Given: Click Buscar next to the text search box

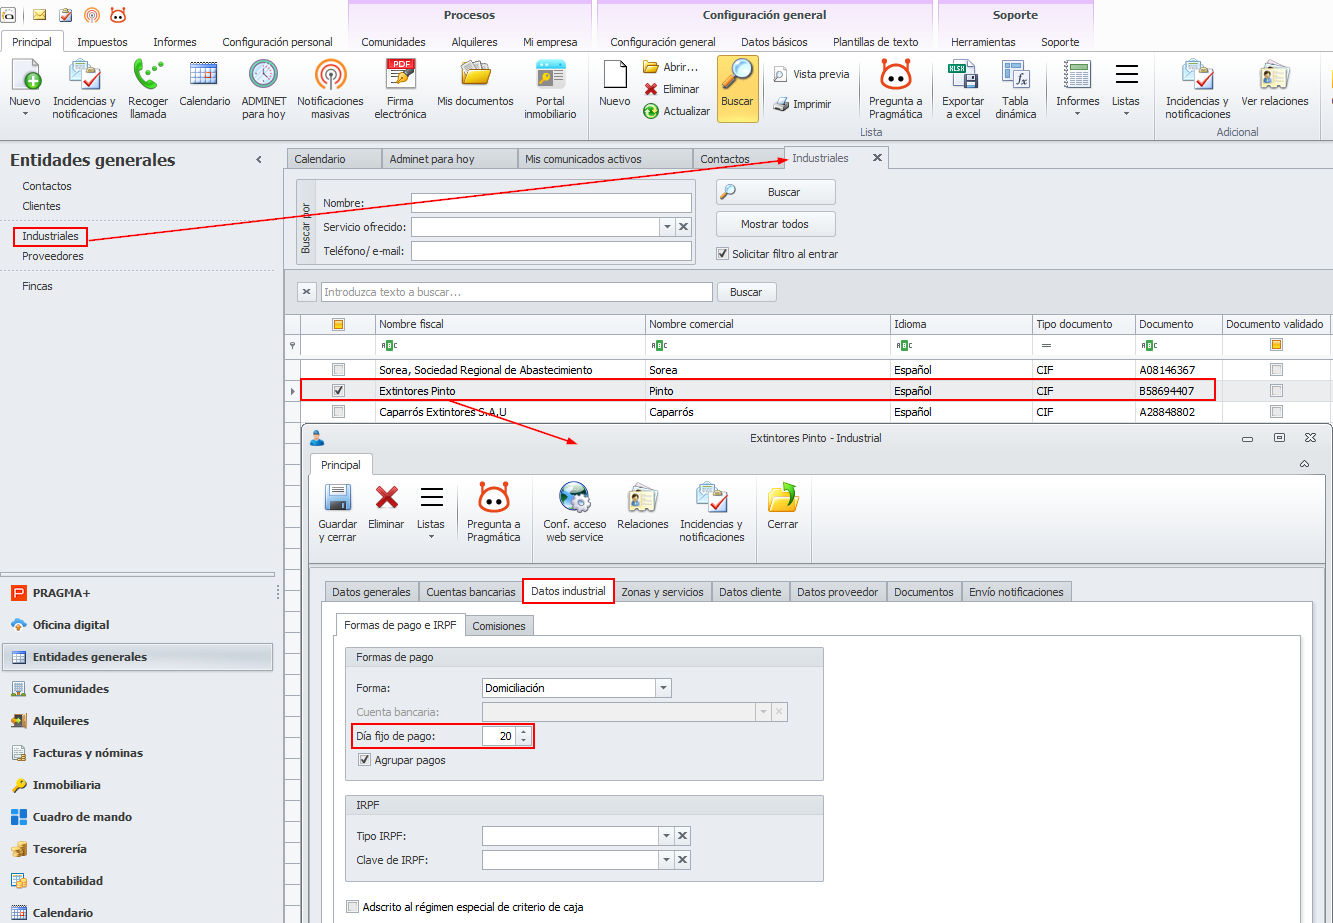Looking at the screenshot, I should [x=746, y=292].
